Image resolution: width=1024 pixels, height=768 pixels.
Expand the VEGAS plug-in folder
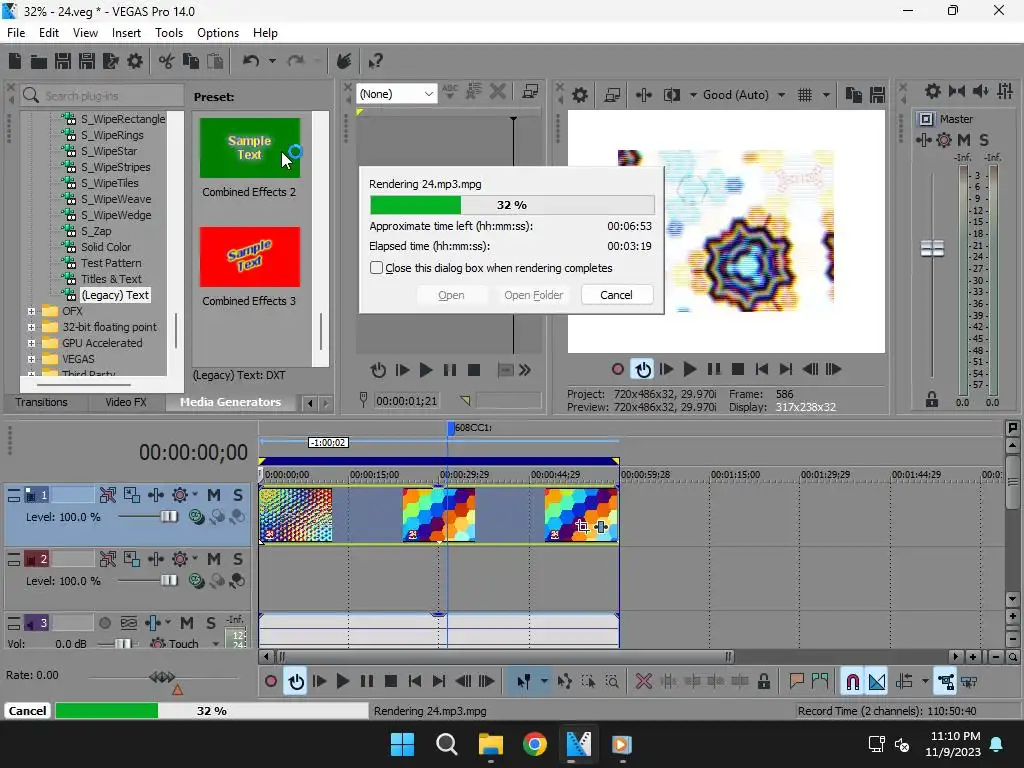click(31, 359)
